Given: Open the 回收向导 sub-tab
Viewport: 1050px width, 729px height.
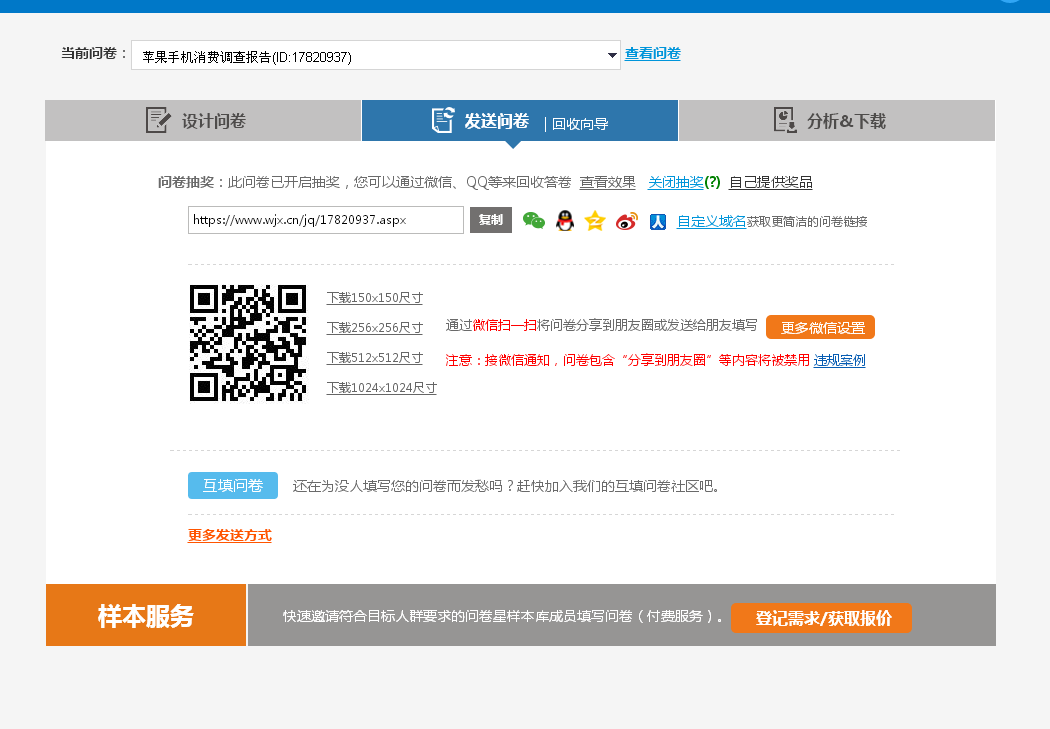Looking at the screenshot, I should 580,124.
